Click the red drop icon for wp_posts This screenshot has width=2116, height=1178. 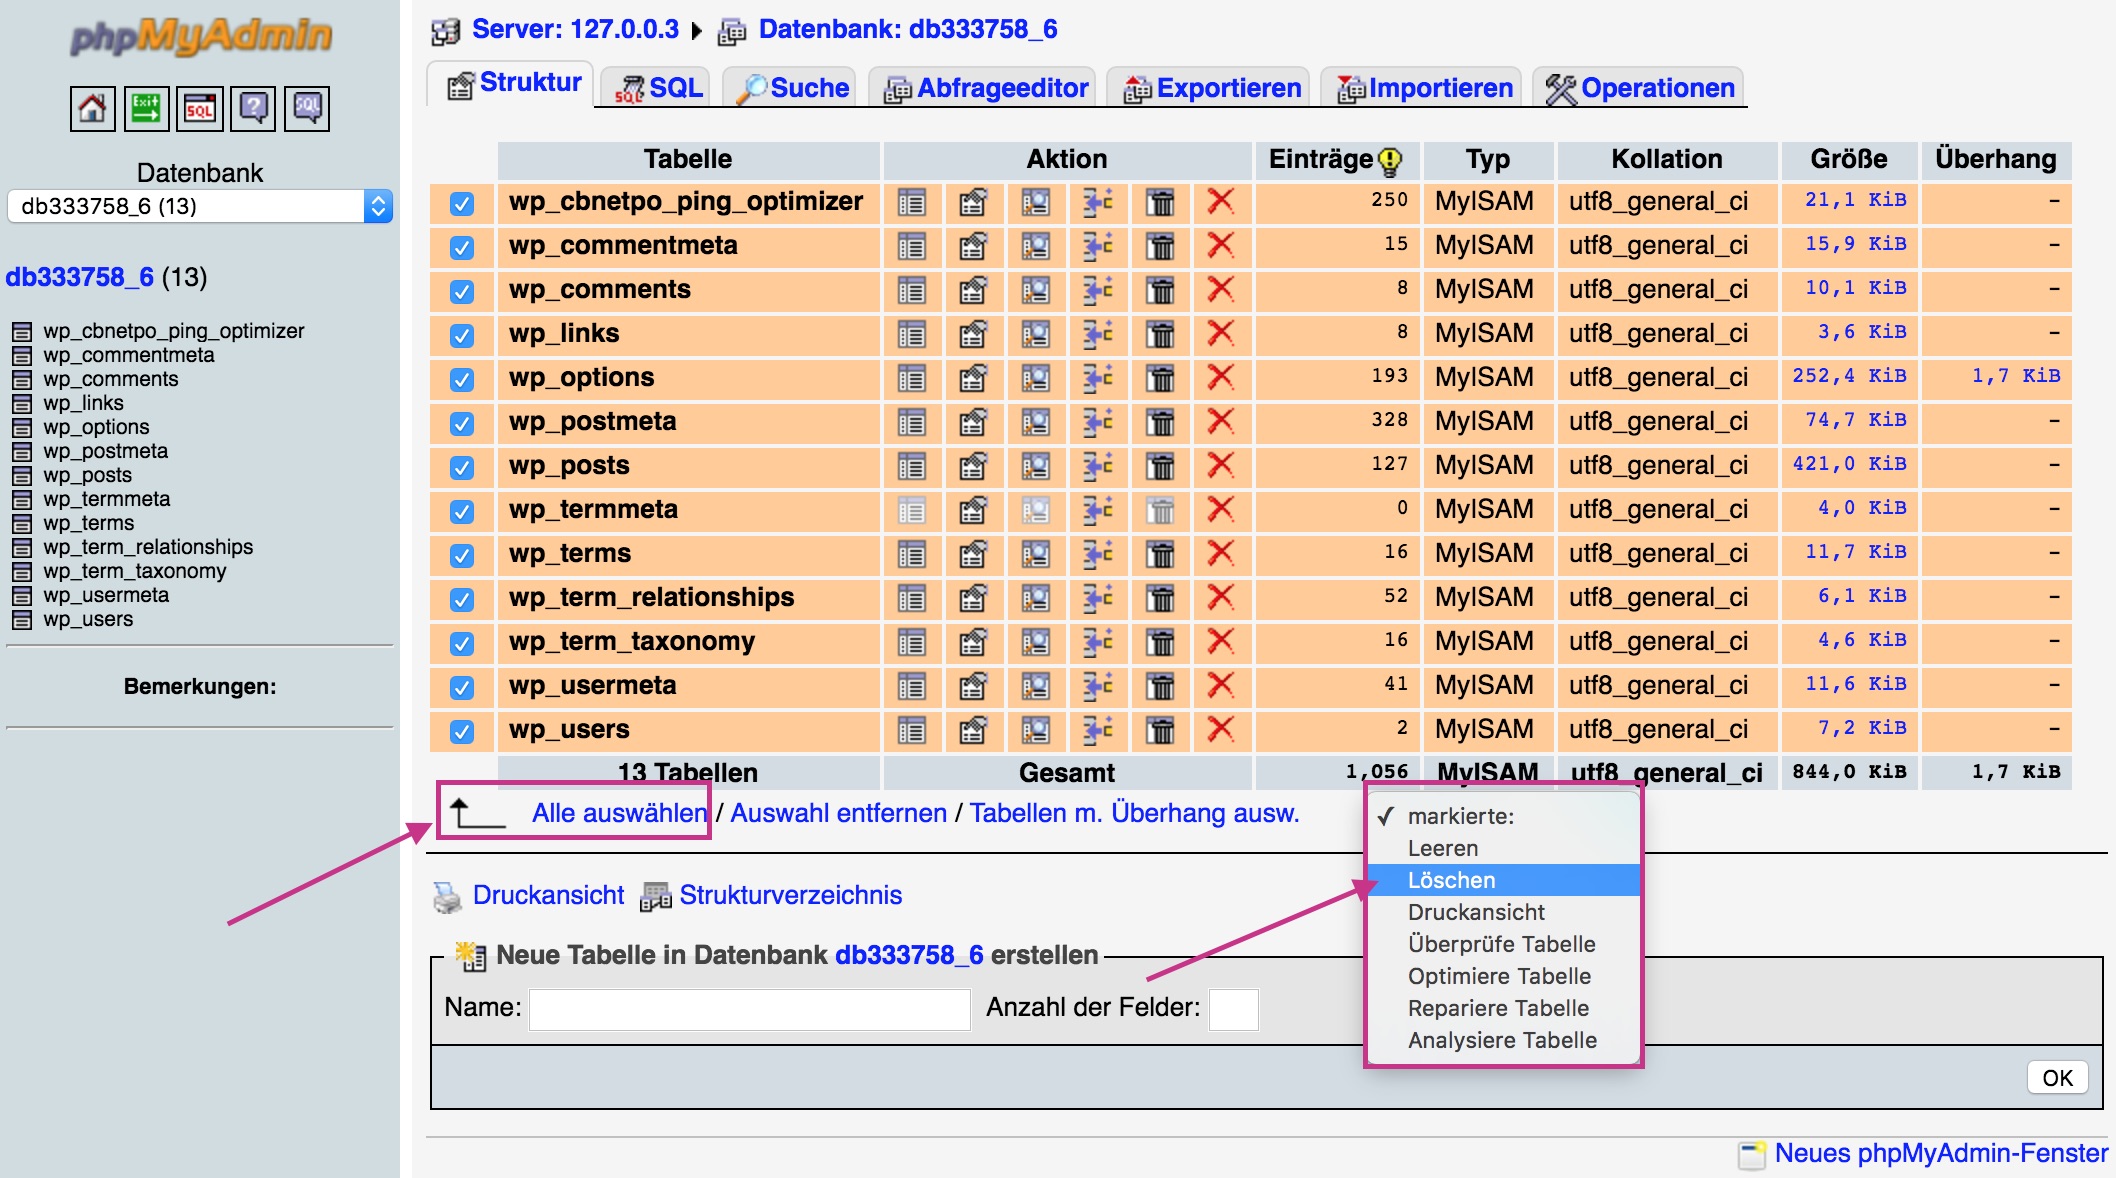pyautogui.click(x=1220, y=465)
